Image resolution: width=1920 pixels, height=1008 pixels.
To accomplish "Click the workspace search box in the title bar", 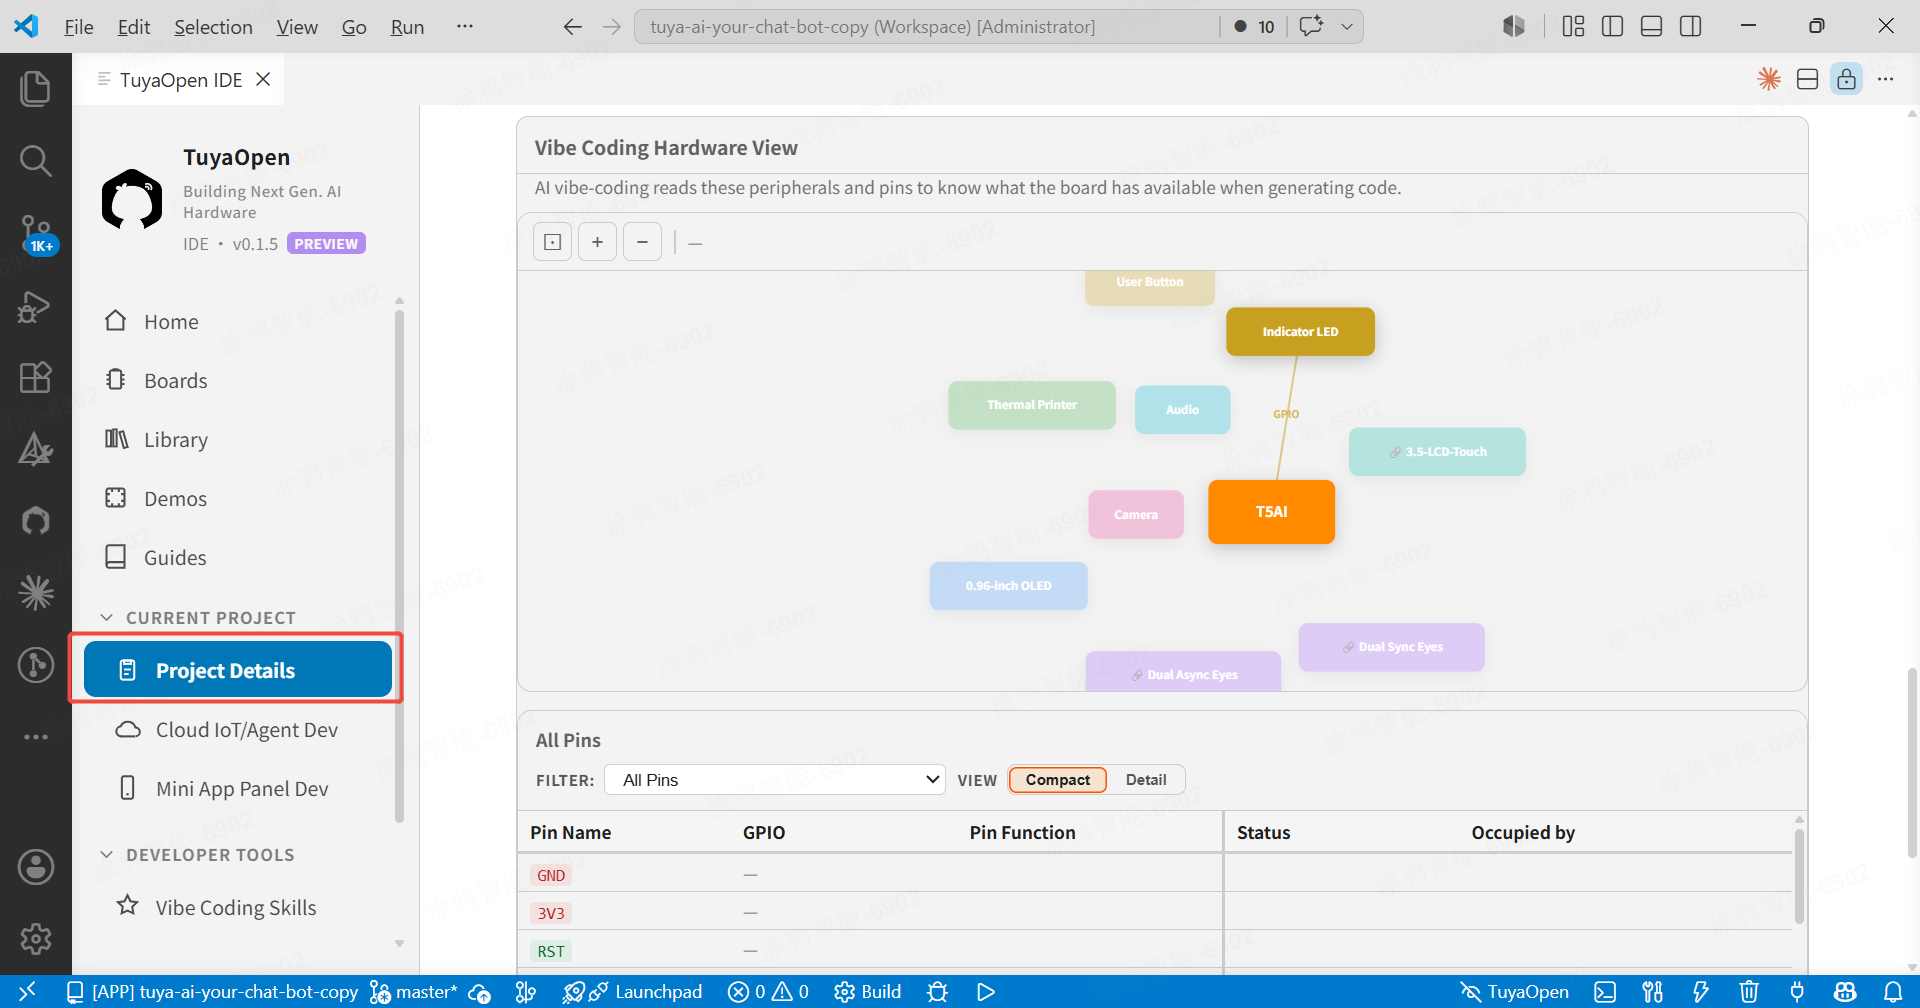I will click(927, 26).
